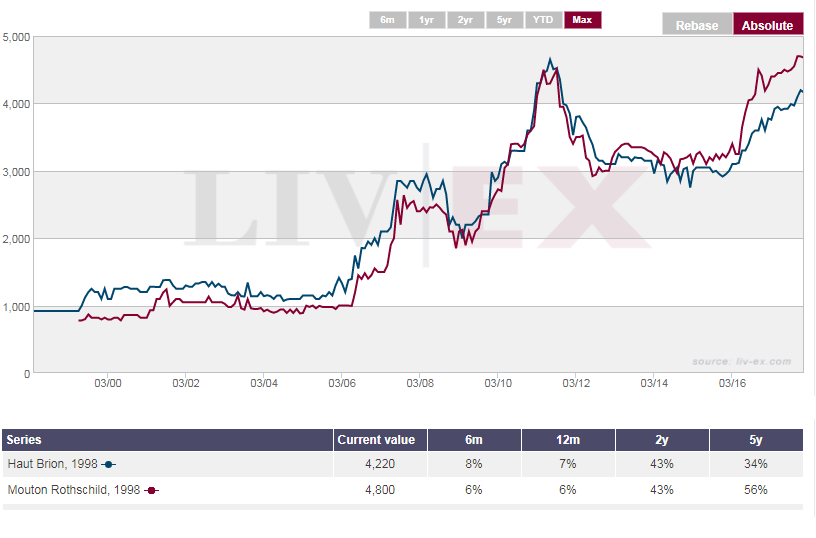Click Haut Brion 6m value 8%
816x538 pixels.
tap(474, 464)
